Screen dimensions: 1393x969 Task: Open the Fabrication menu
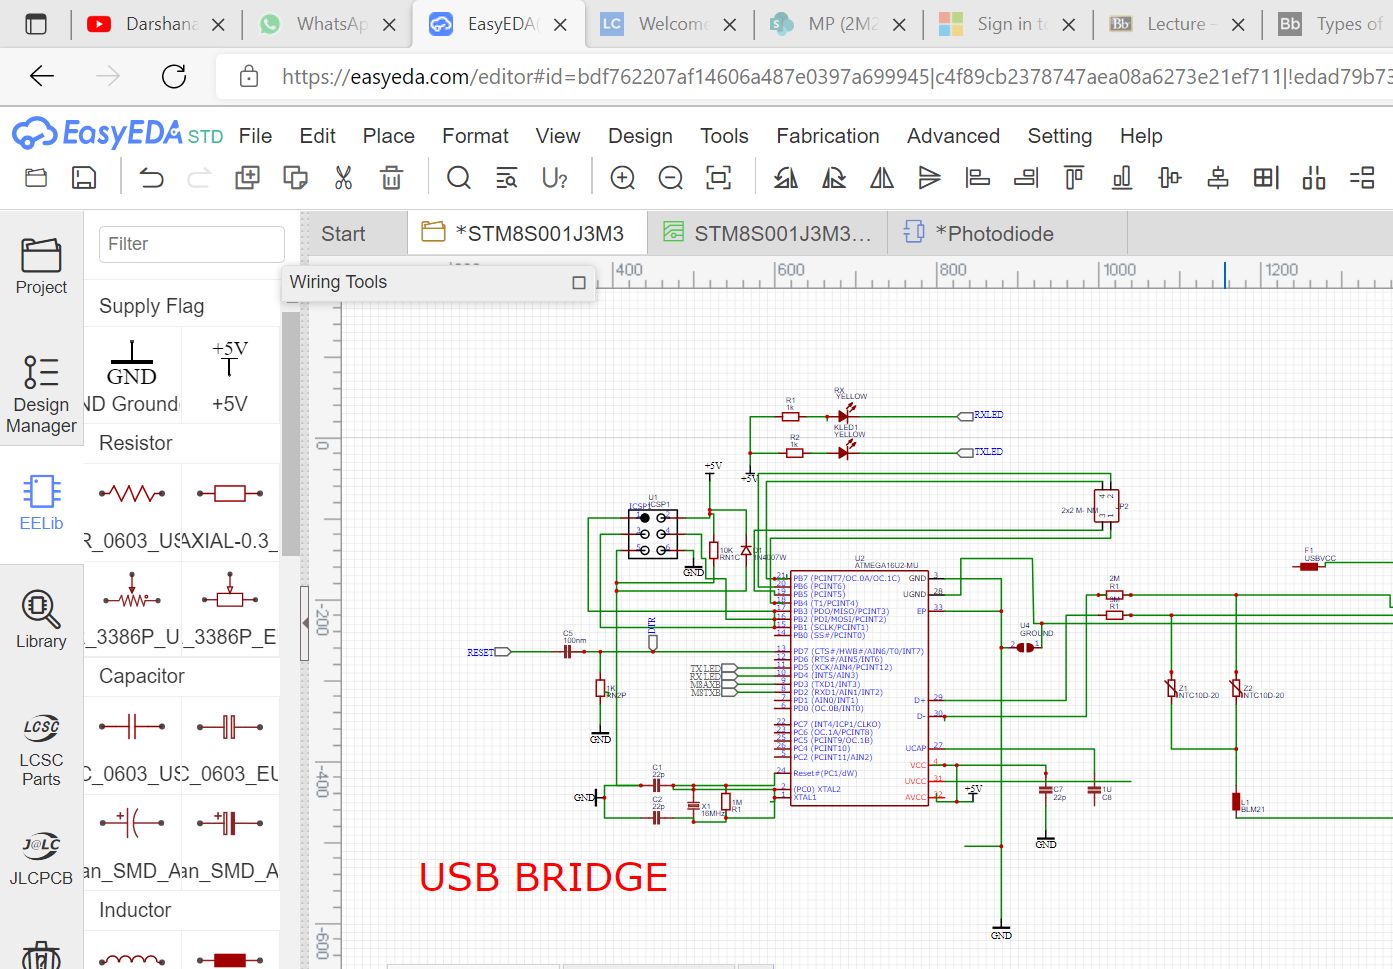click(x=827, y=136)
